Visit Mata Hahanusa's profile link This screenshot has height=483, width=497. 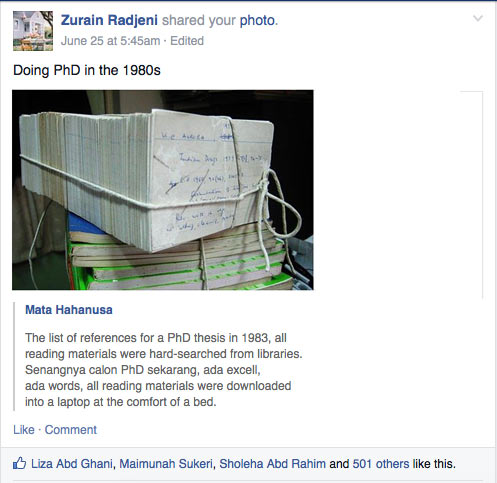(x=69, y=310)
